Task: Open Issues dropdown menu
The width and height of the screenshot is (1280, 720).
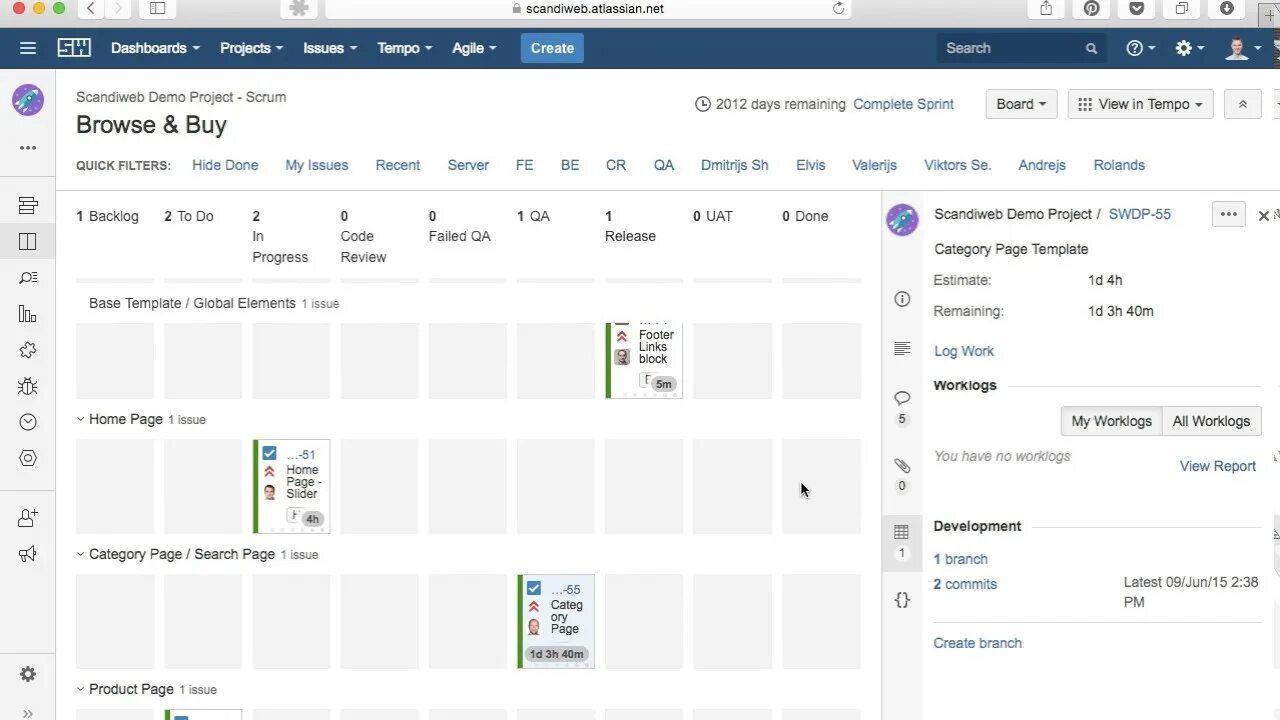Action: 329,48
